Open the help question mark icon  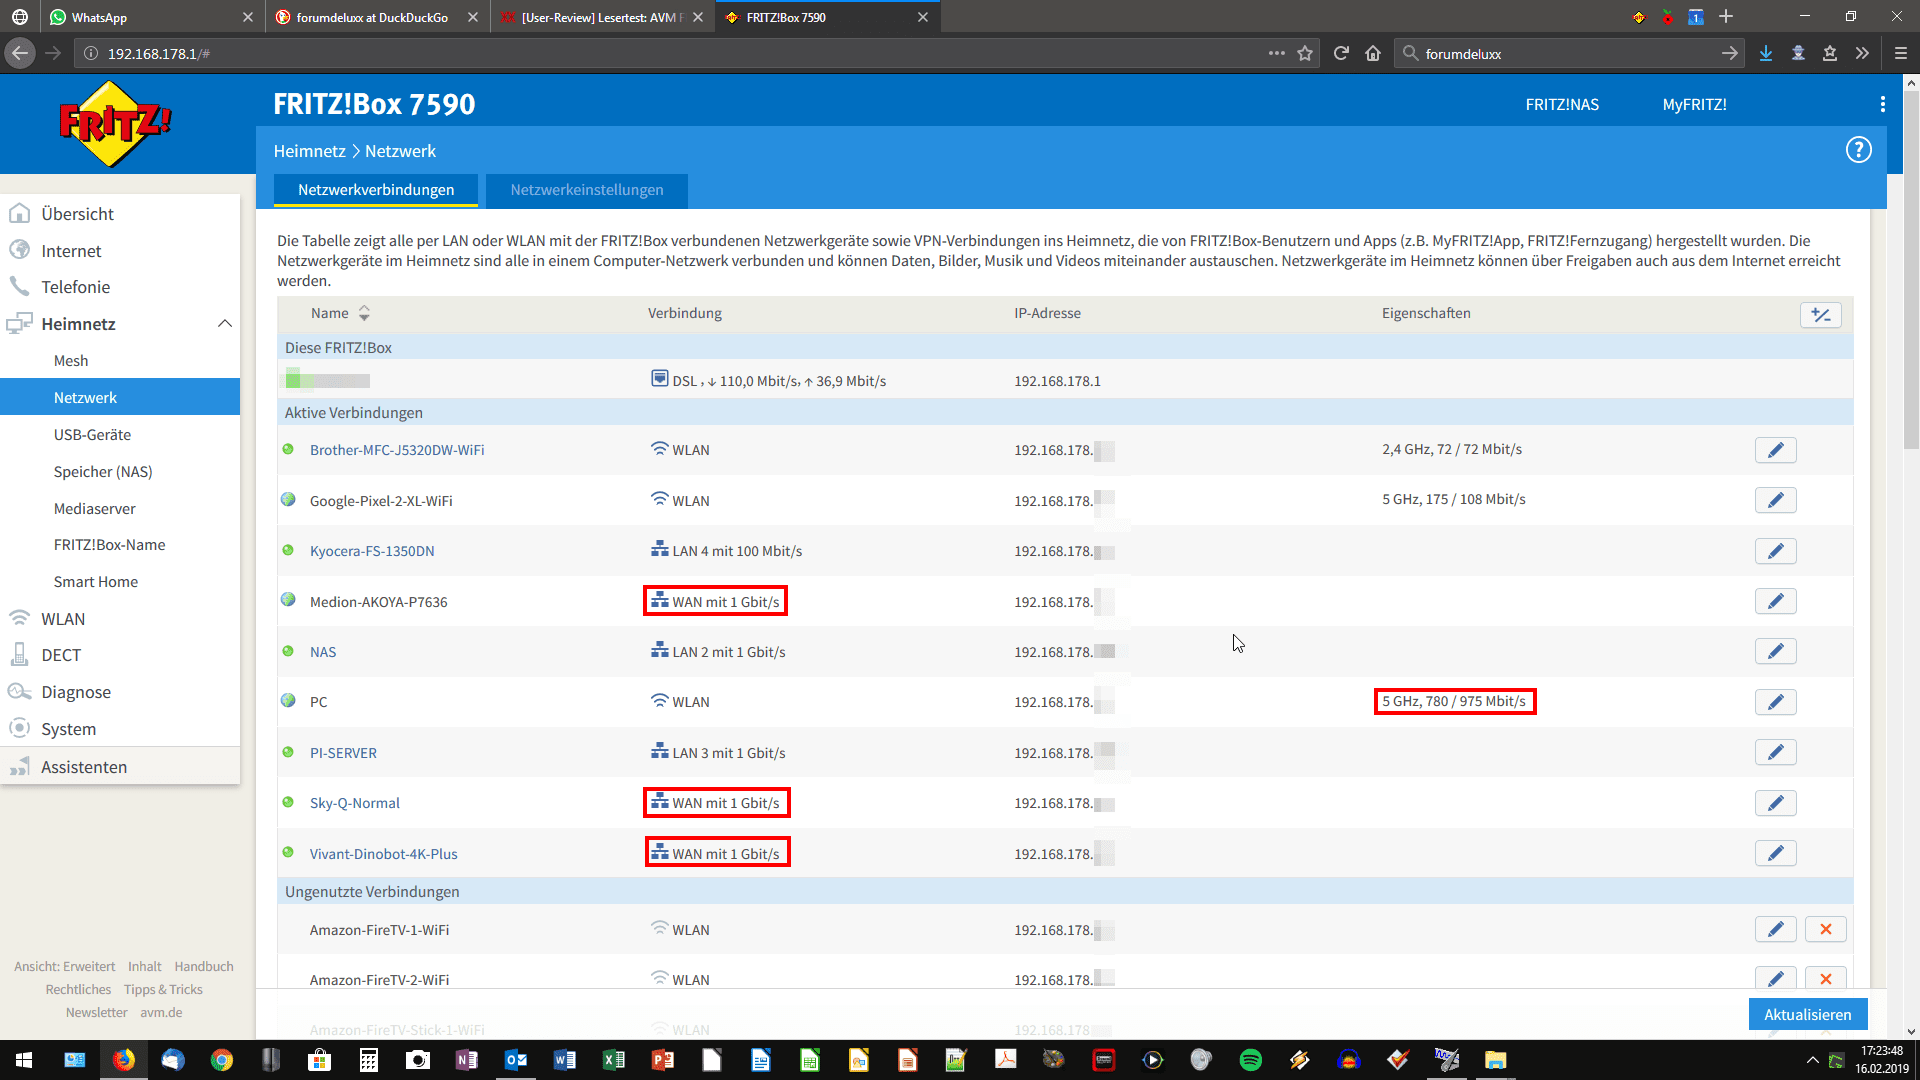(1858, 150)
